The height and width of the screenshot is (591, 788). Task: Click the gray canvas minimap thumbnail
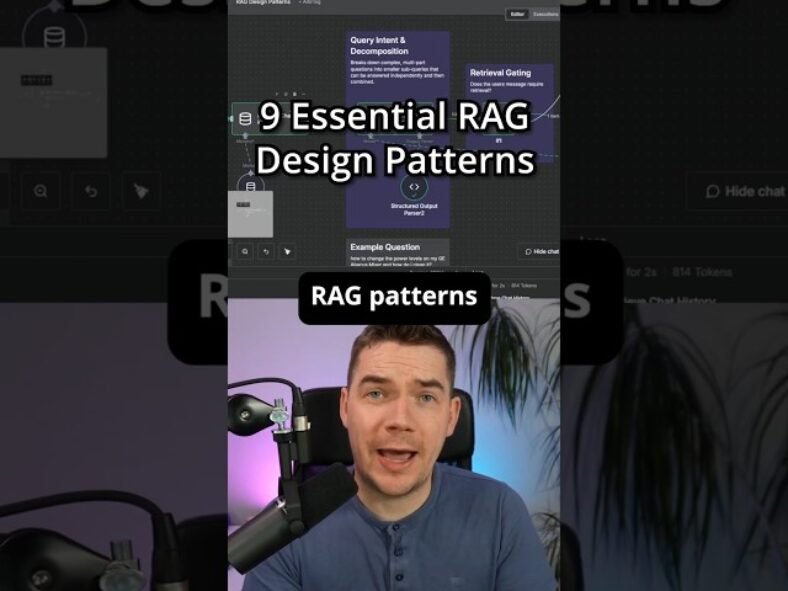tap(250, 212)
